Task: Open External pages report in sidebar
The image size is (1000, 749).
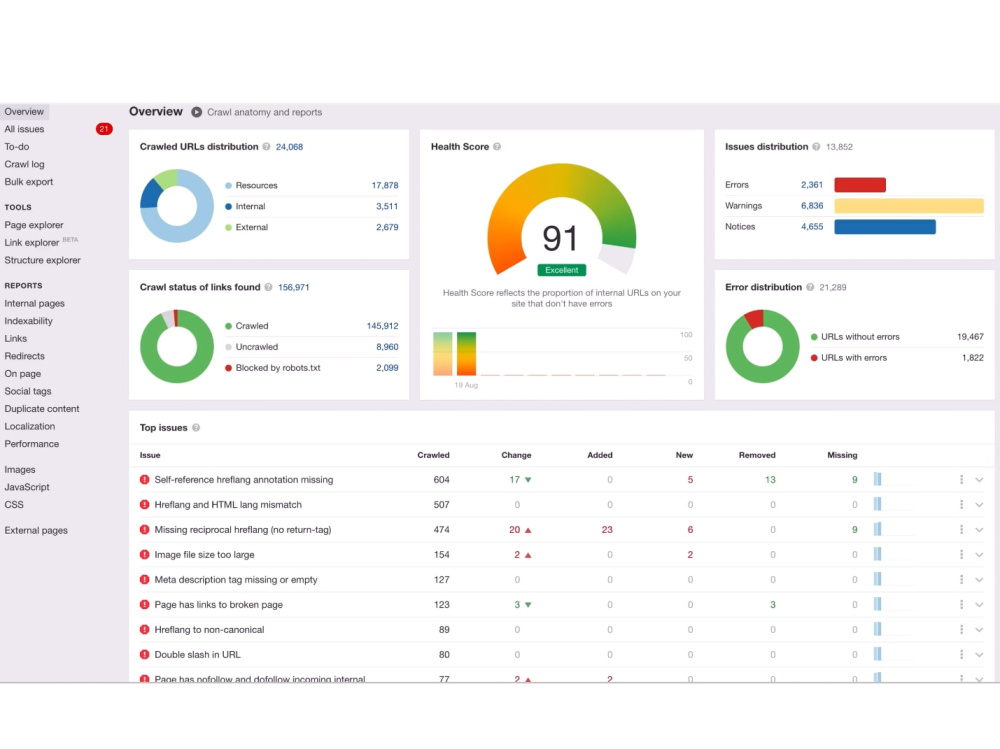Action: click(x=36, y=531)
